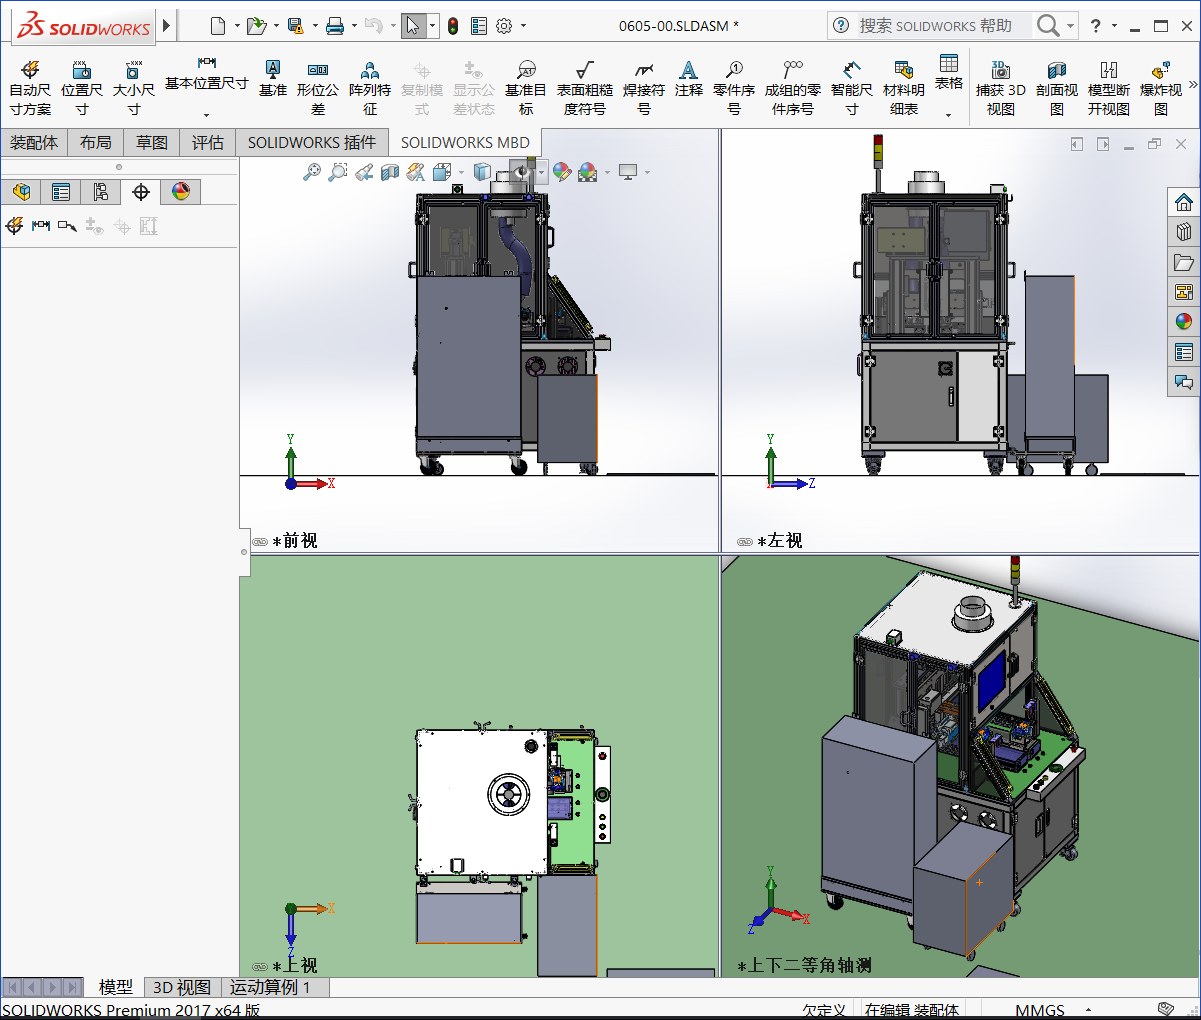
Task: Expand the Apply Scene dropdown arrow
Action: [x=606, y=172]
